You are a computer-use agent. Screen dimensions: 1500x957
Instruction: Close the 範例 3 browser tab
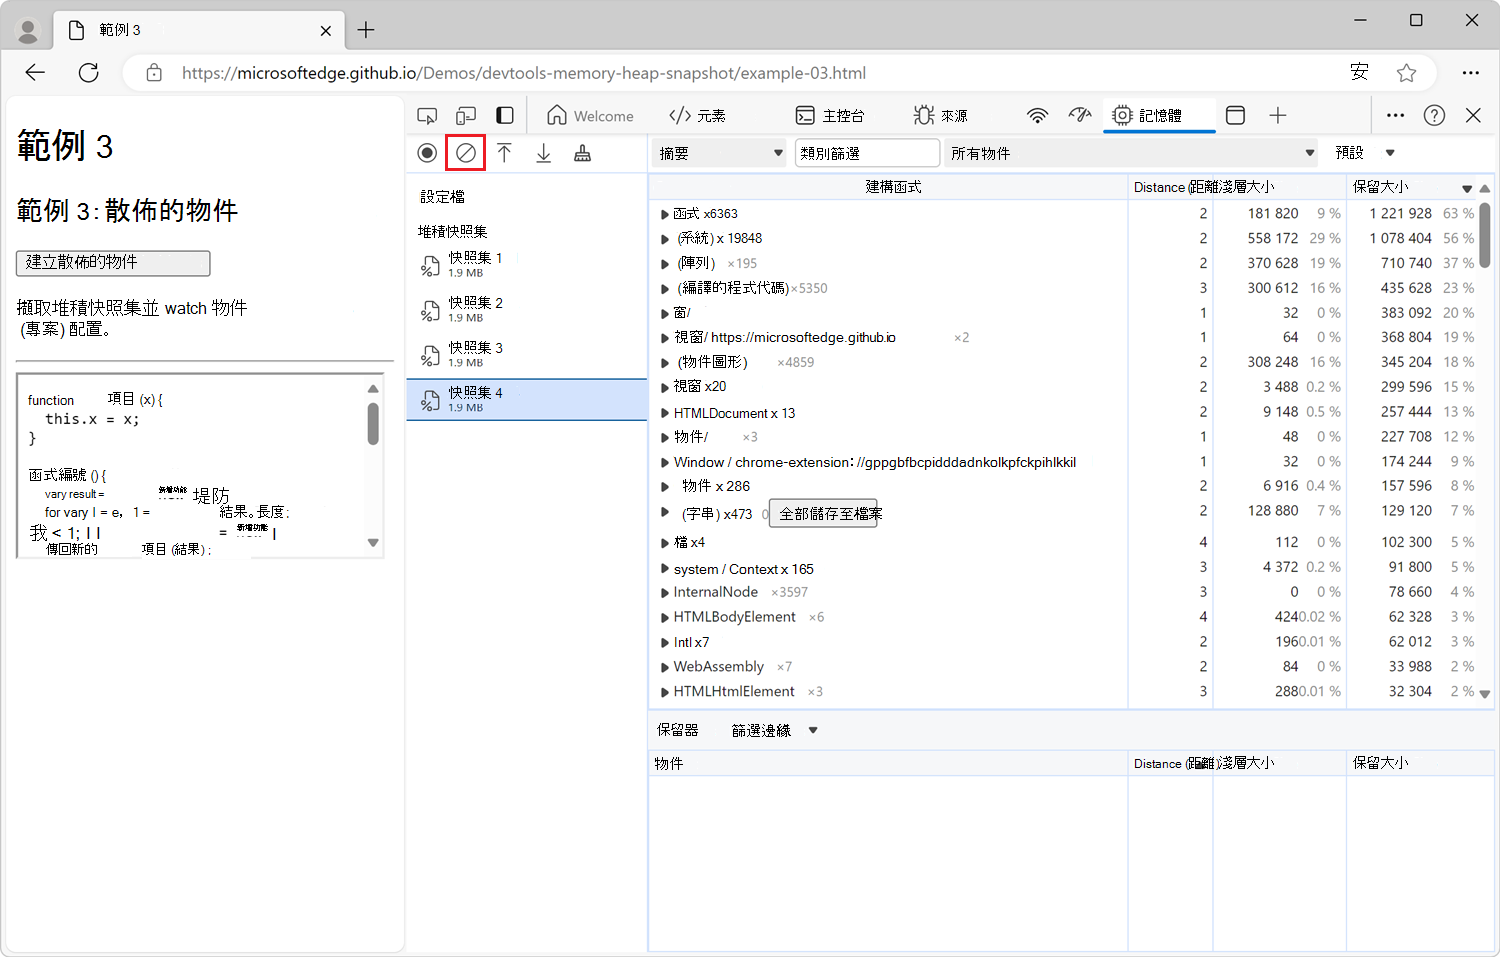[326, 31]
